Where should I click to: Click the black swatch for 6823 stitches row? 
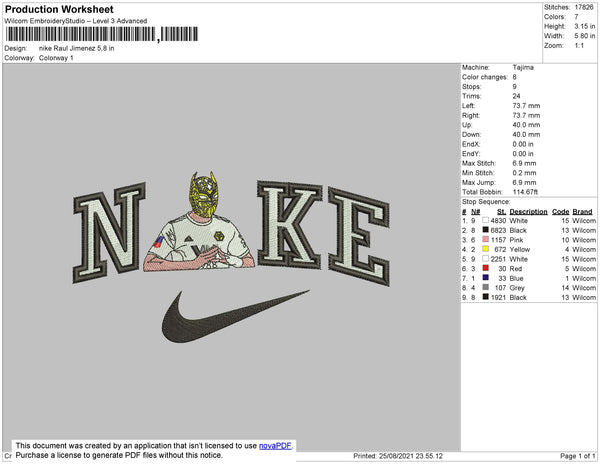485,230
